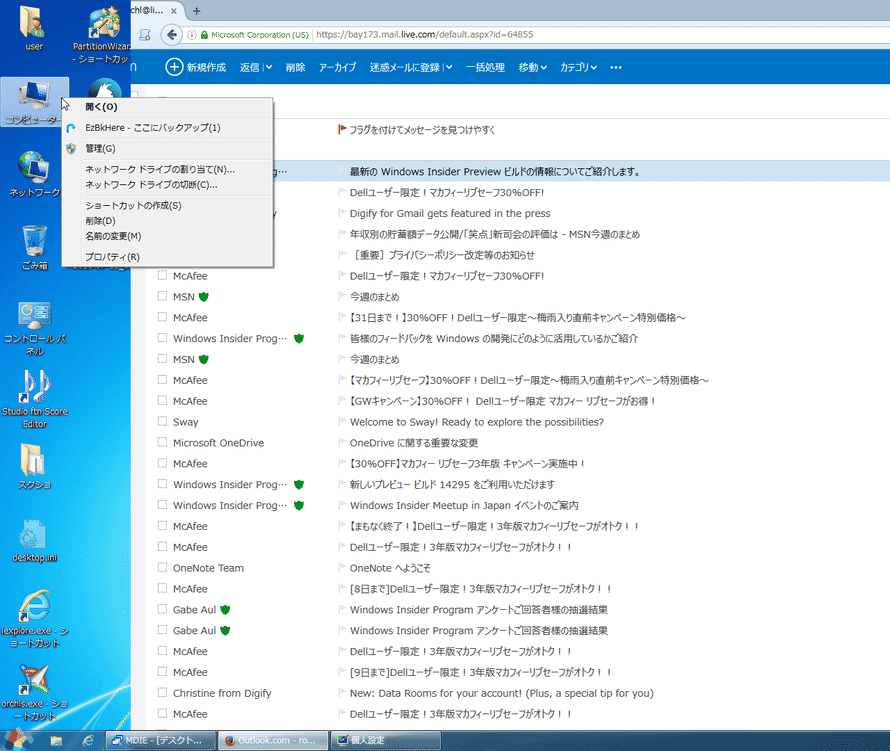Open the ［重要］プライバシーポリシー改定等のお知らせ email
890x751 pixels.
442,255
